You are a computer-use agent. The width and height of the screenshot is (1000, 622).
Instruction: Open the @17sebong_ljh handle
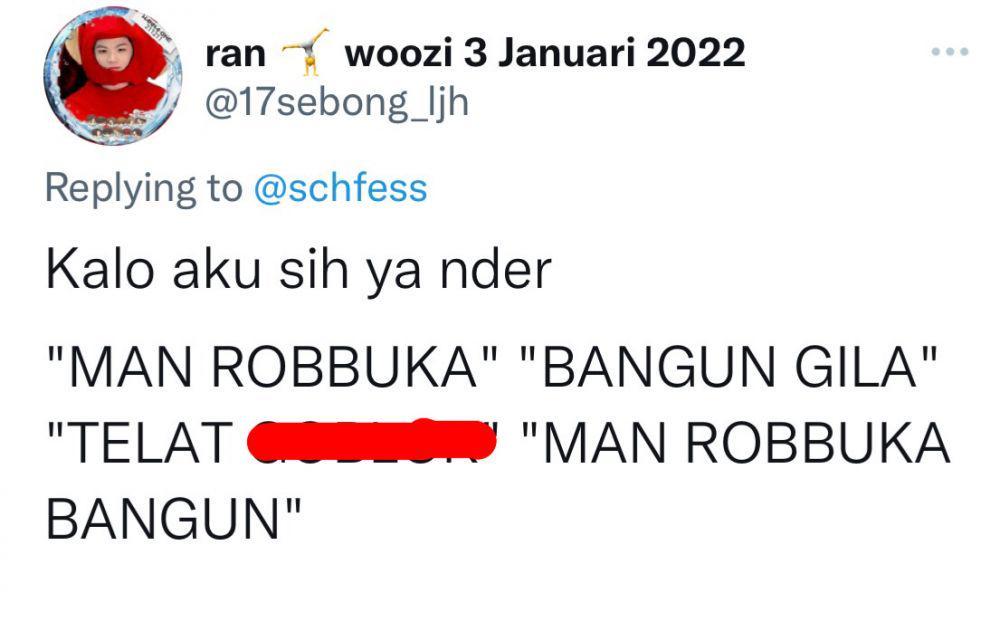pos(337,102)
